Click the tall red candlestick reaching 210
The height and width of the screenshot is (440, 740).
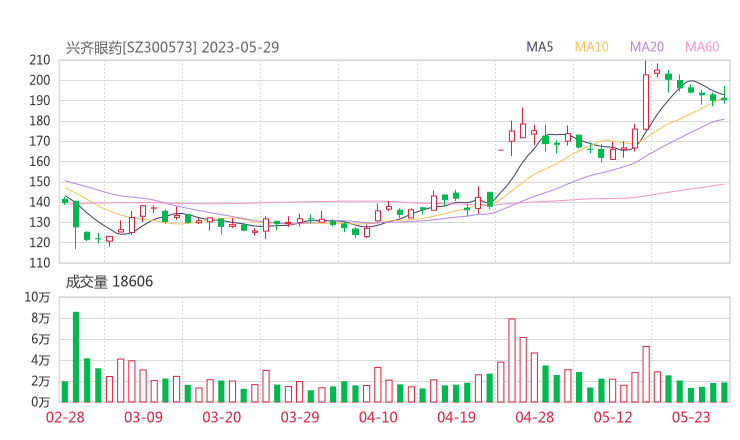[646, 102]
